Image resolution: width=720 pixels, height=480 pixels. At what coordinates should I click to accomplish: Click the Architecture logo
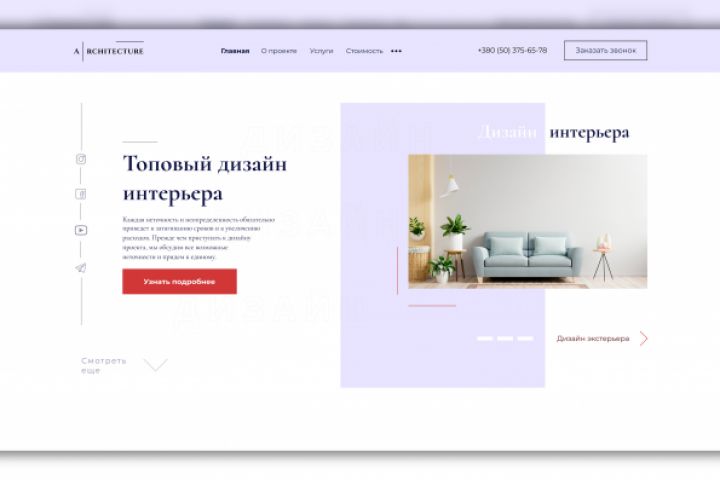pos(109,51)
